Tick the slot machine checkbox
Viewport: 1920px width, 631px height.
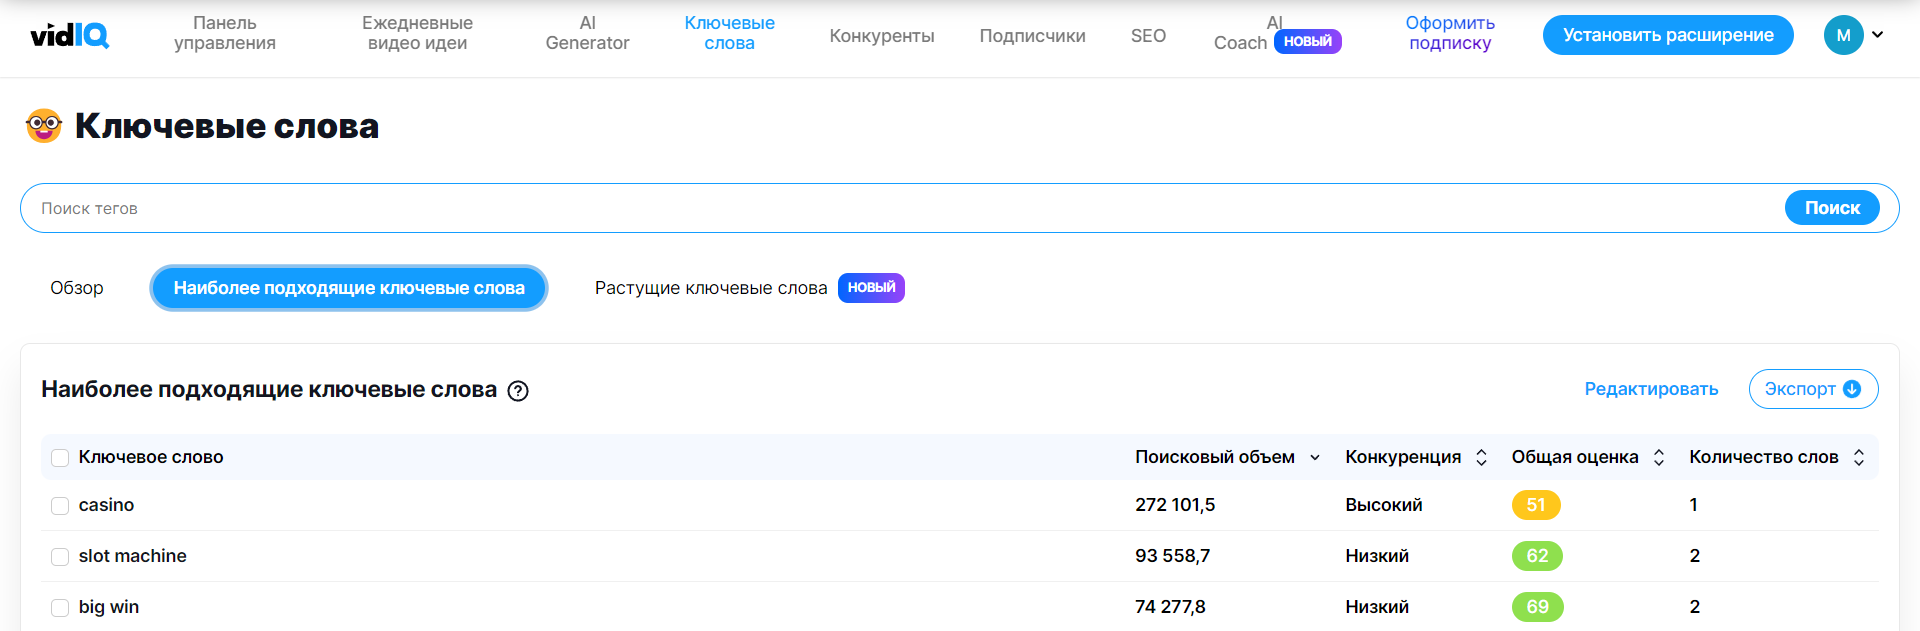click(60, 557)
